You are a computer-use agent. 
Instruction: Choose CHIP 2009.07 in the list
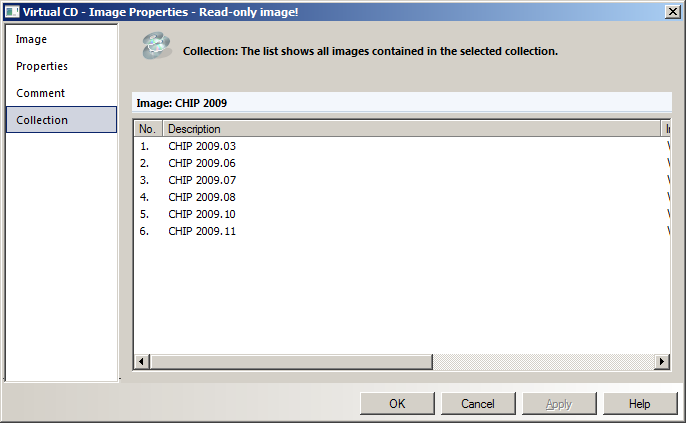[x=202, y=180]
